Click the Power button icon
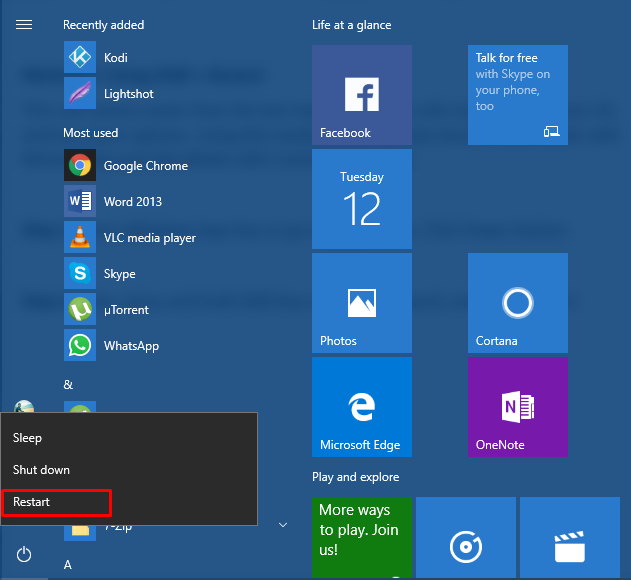The width and height of the screenshot is (631, 580). pyautogui.click(x=24, y=553)
